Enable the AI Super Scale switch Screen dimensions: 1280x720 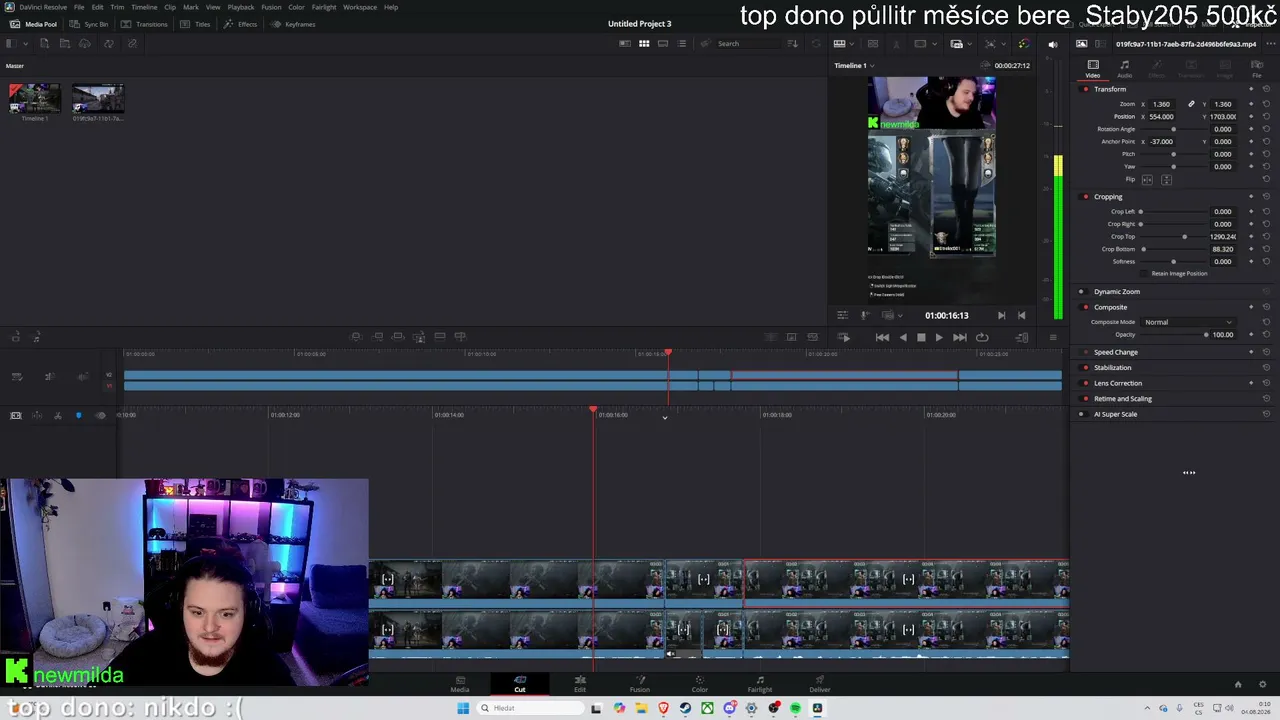[1081, 414]
